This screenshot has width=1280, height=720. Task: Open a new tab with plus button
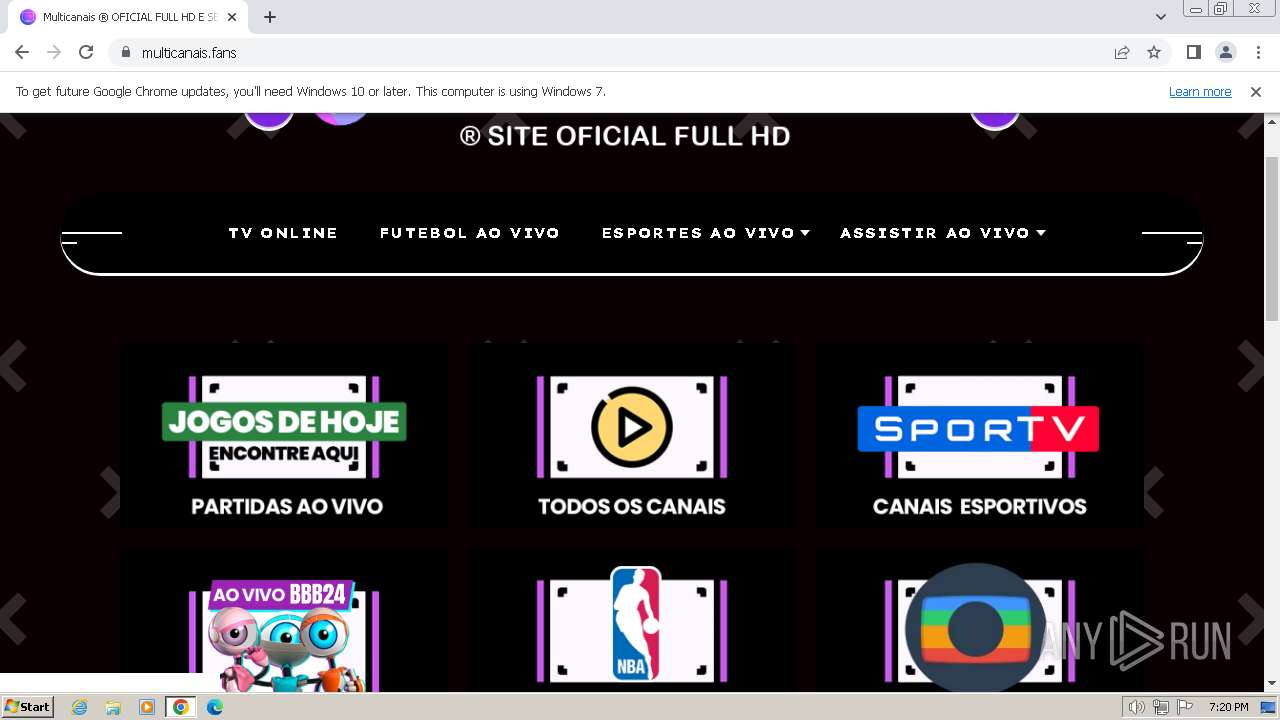(270, 17)
